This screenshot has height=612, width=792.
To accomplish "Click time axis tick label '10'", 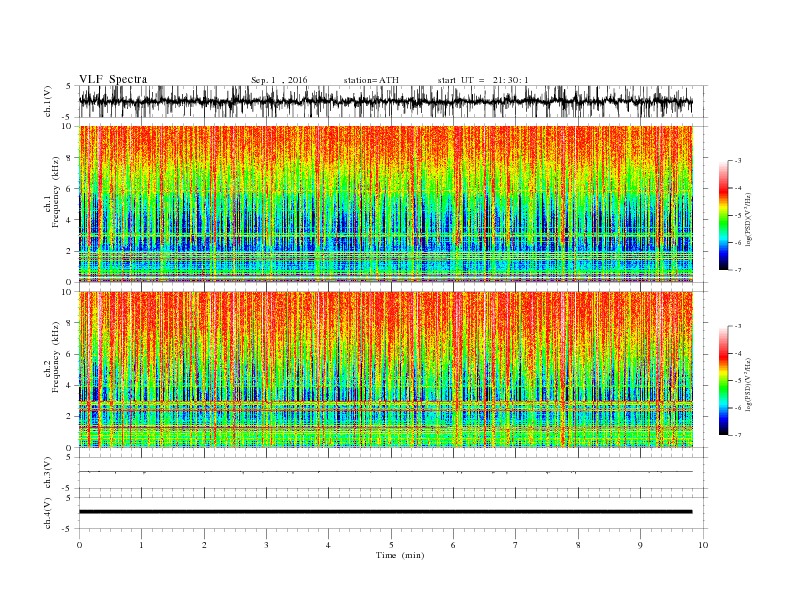I will 703,545.
